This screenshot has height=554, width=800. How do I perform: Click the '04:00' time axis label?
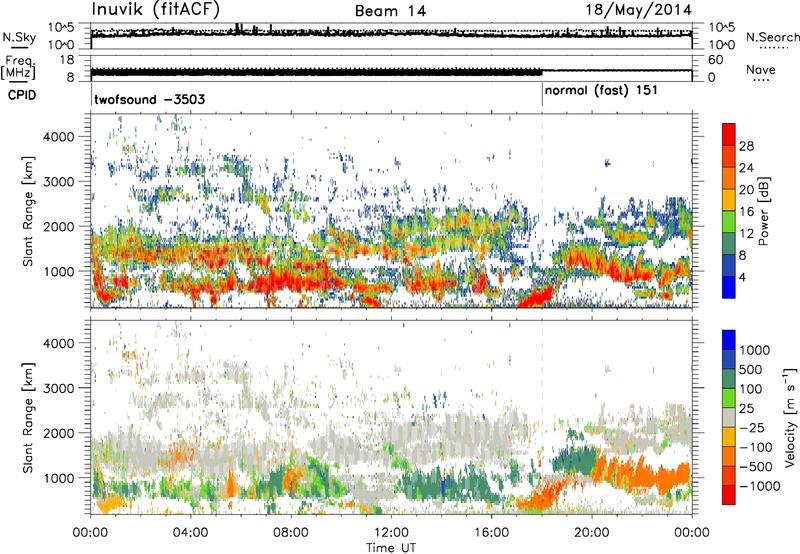[x=190, y=533]
